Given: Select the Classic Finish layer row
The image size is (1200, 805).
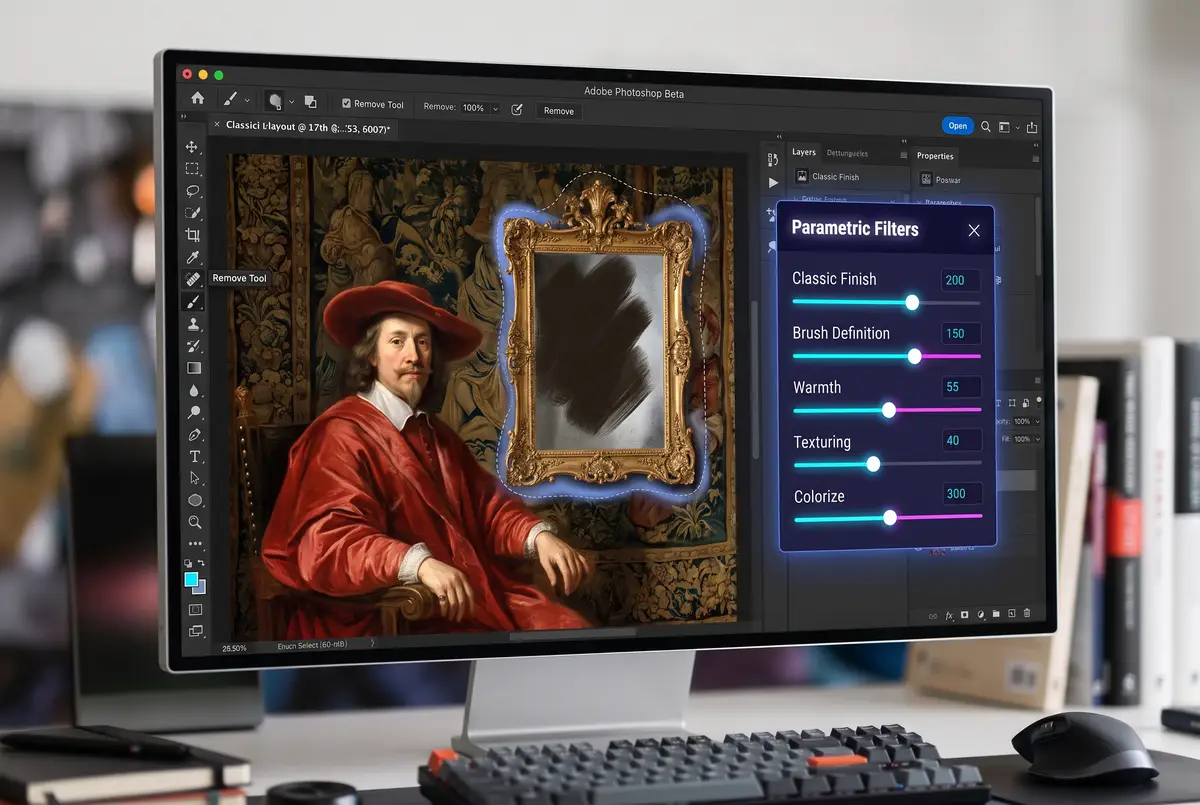Looking at the screenshot, I should [x=850, y=177].
